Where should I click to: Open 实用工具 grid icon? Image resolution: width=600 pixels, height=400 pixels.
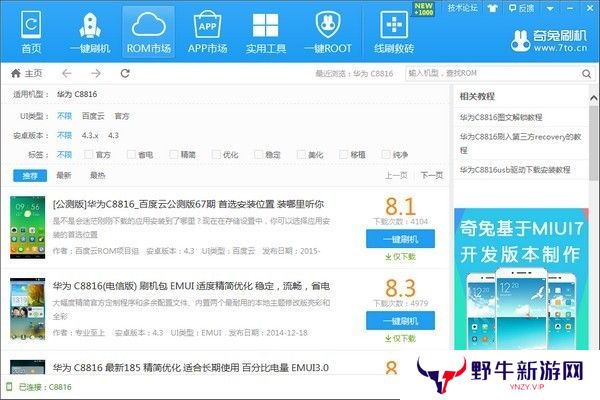tap(266, 32)
